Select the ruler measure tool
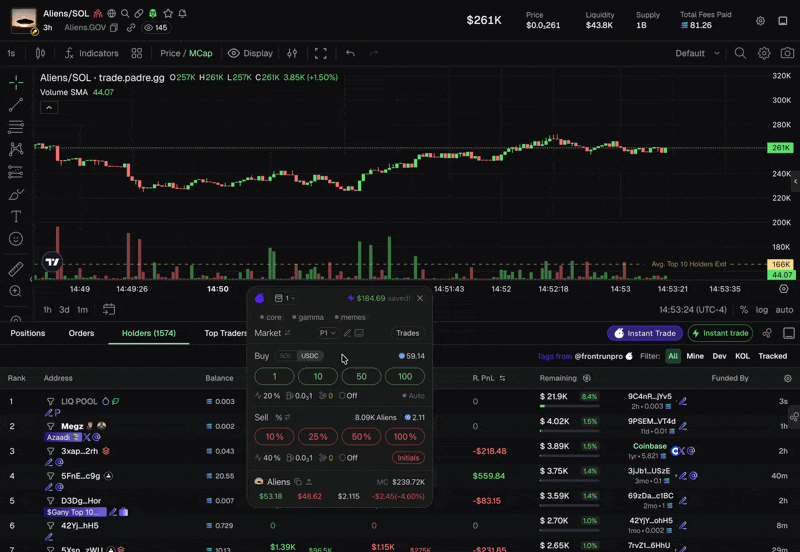The width and height of the screenshot is (800, 552). pyautogui.click(x=16, y=269)
